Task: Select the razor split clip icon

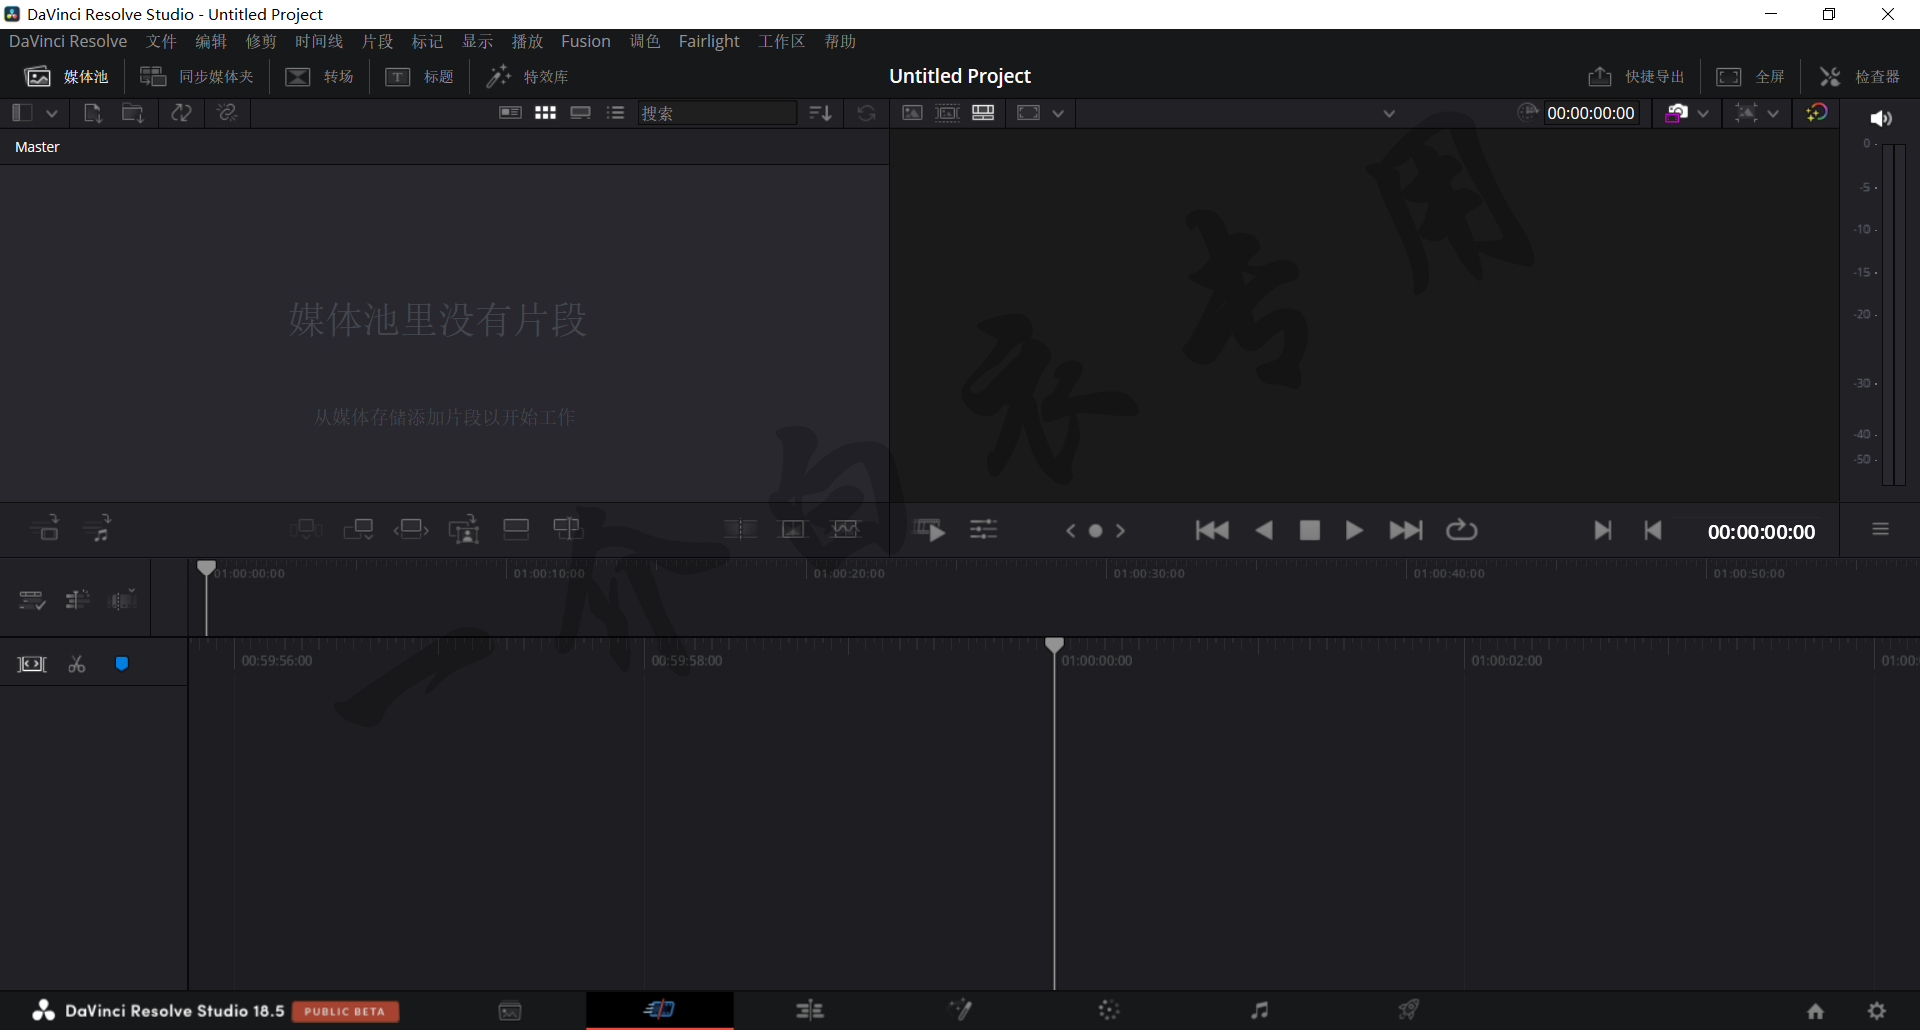Action: point(77,664)
